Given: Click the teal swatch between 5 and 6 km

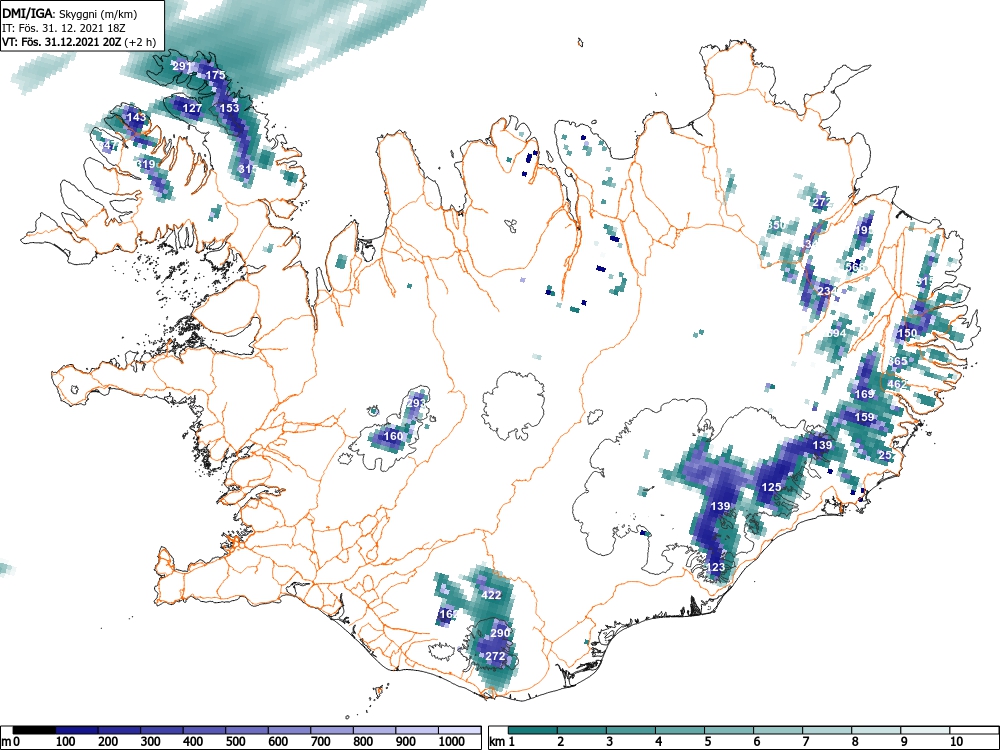Looking at the screenshot, I should coord(729,730).
